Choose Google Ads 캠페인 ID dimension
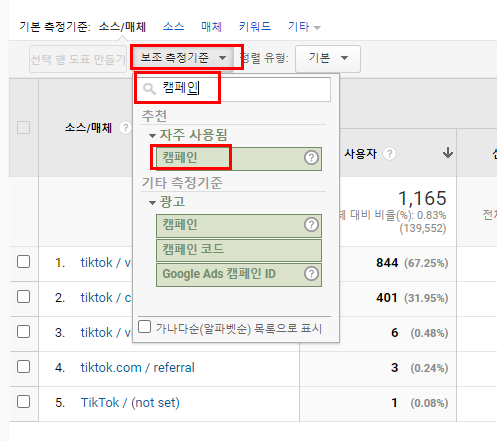Viewport: 497px width, 441px height. [x=239, y=275]
